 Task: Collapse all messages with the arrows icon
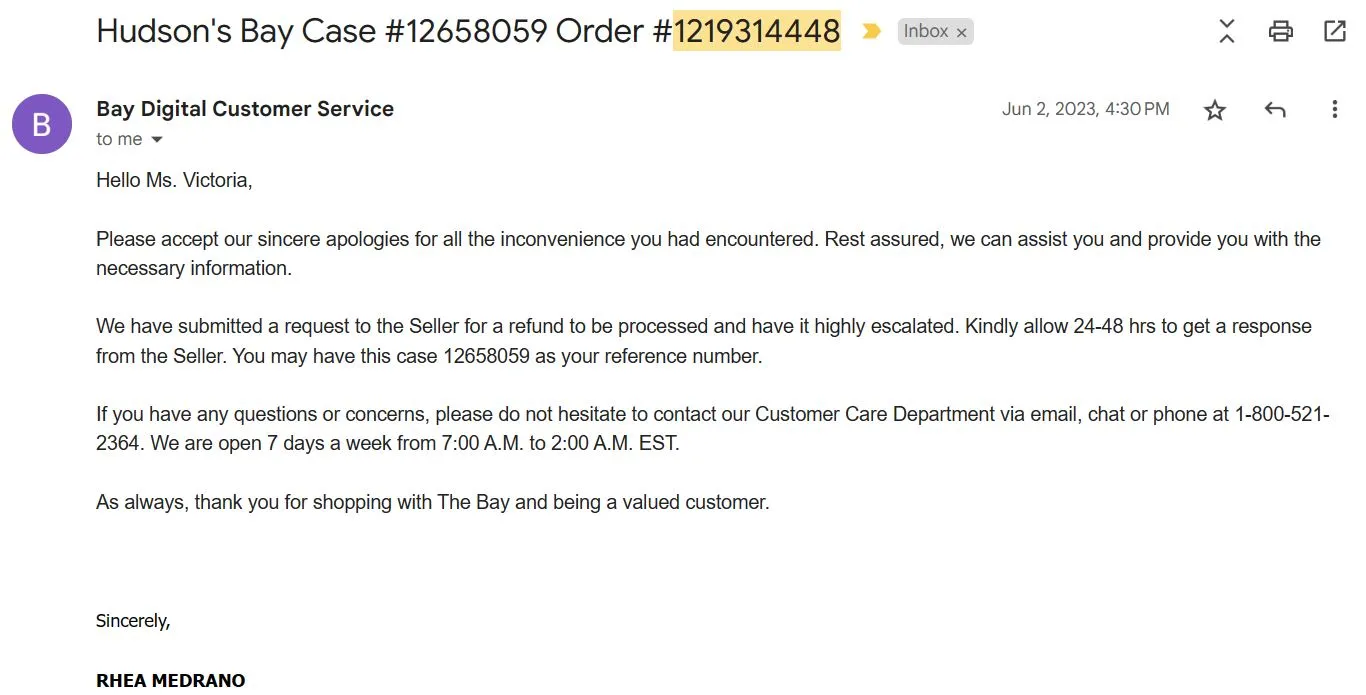tap(1227, 32)
